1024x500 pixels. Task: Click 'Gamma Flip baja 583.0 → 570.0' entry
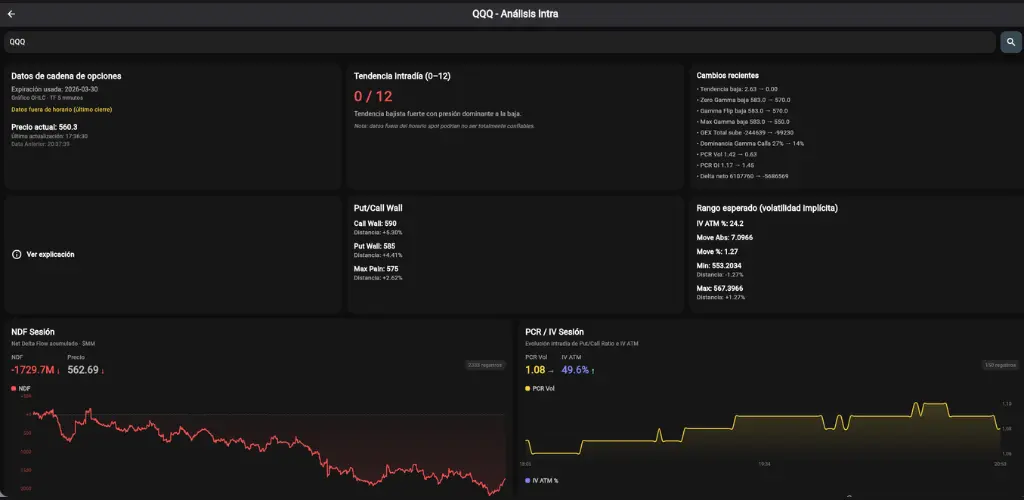[x=743, y=111]
